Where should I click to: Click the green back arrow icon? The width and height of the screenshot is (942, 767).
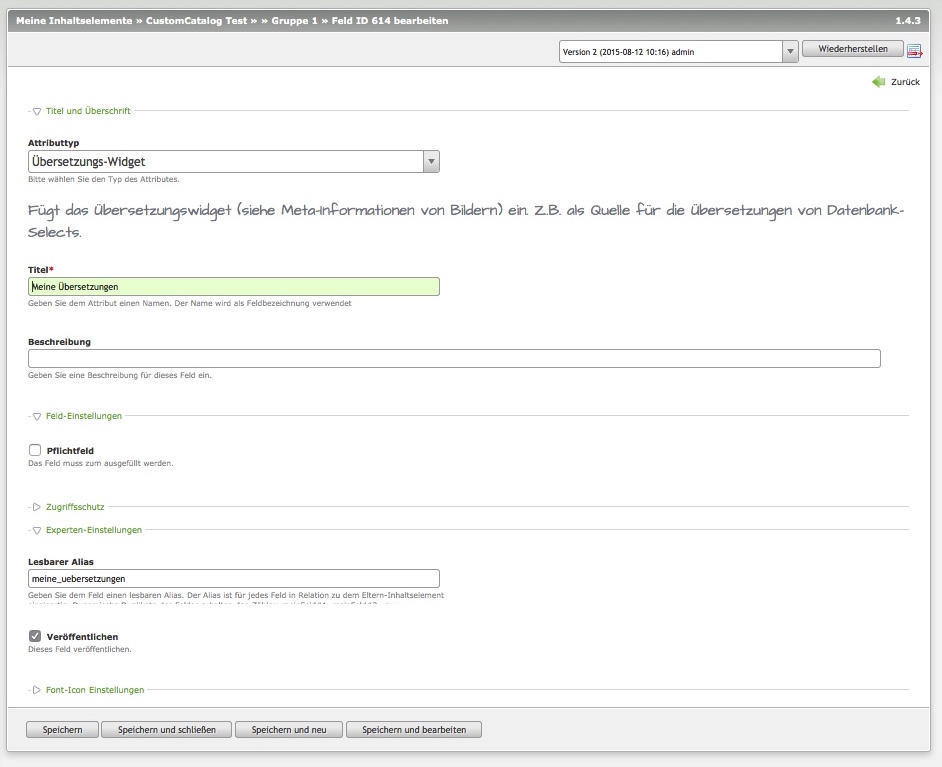878,82
